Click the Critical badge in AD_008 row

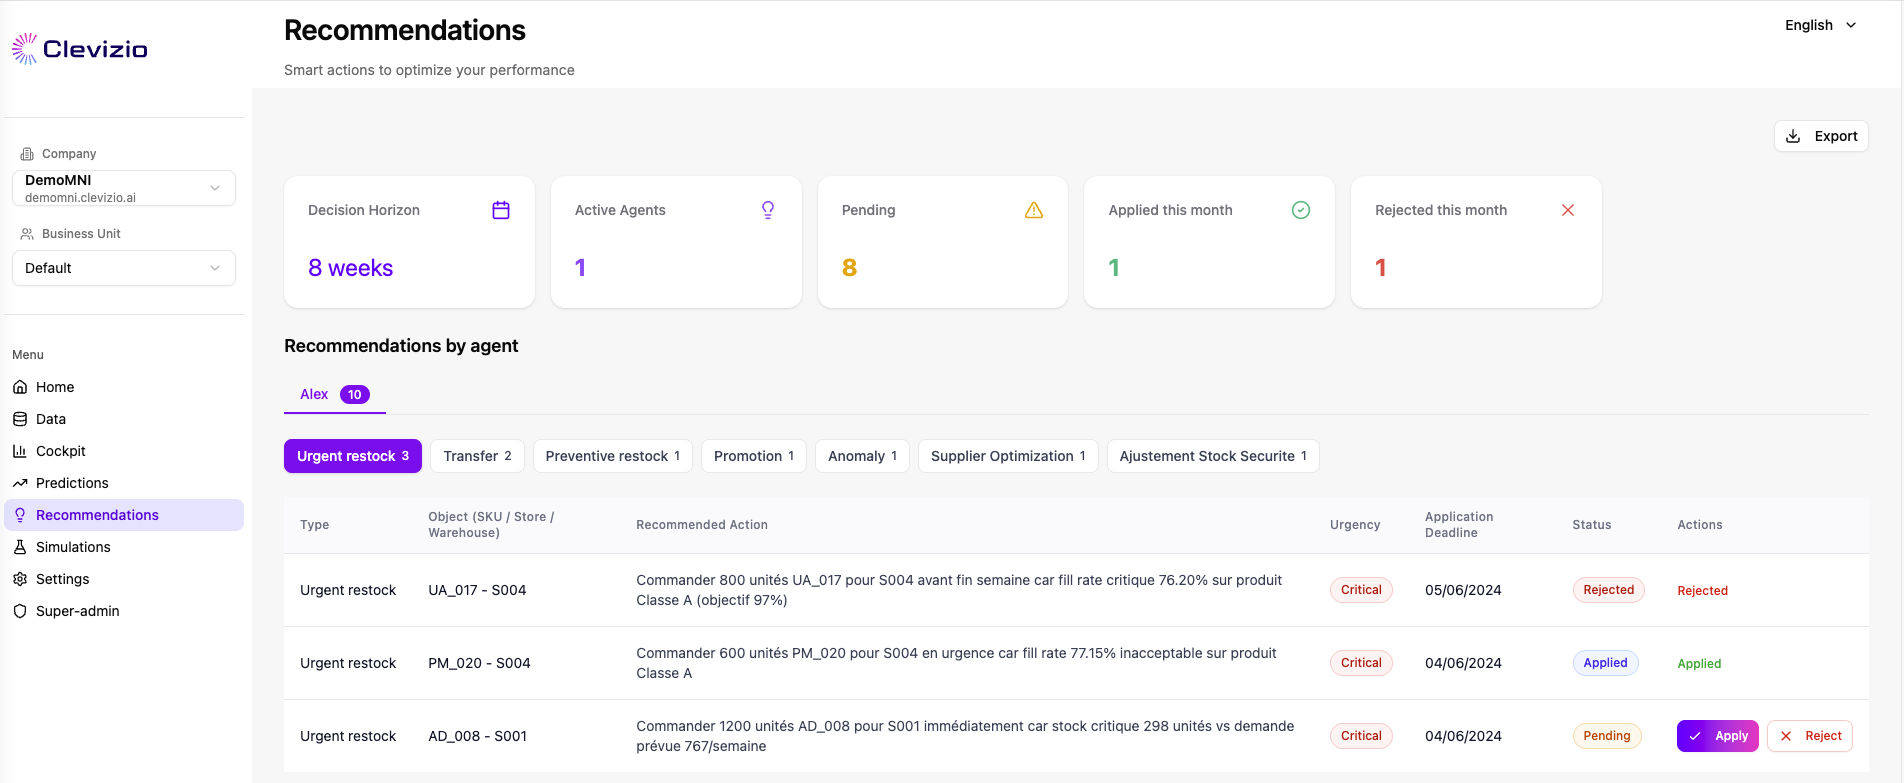(1361, 736)
